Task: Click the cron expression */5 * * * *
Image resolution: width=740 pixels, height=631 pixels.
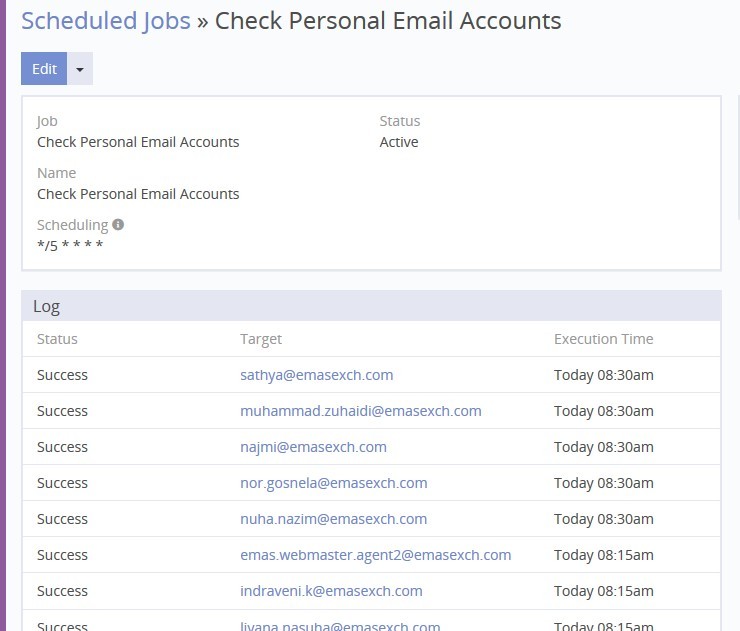Action: point(70,245)
